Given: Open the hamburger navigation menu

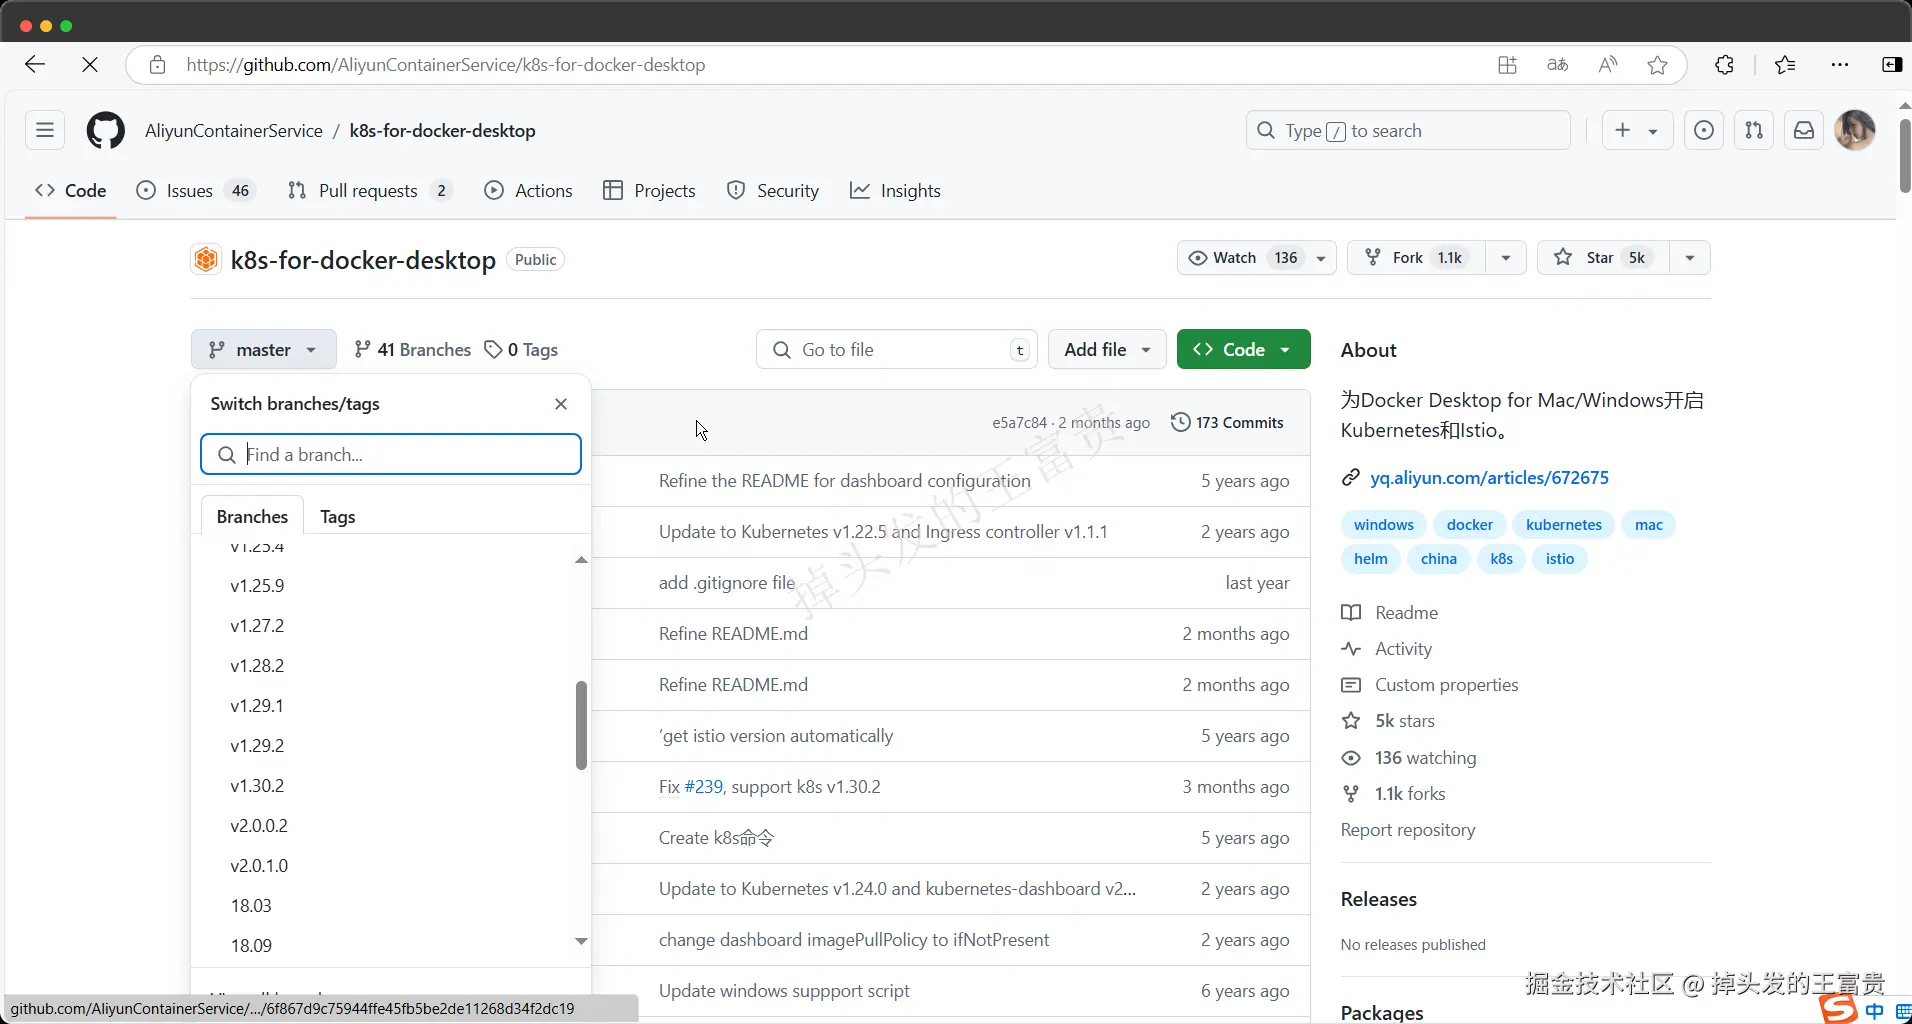Looking at the screenshot, I should point(45,130).
